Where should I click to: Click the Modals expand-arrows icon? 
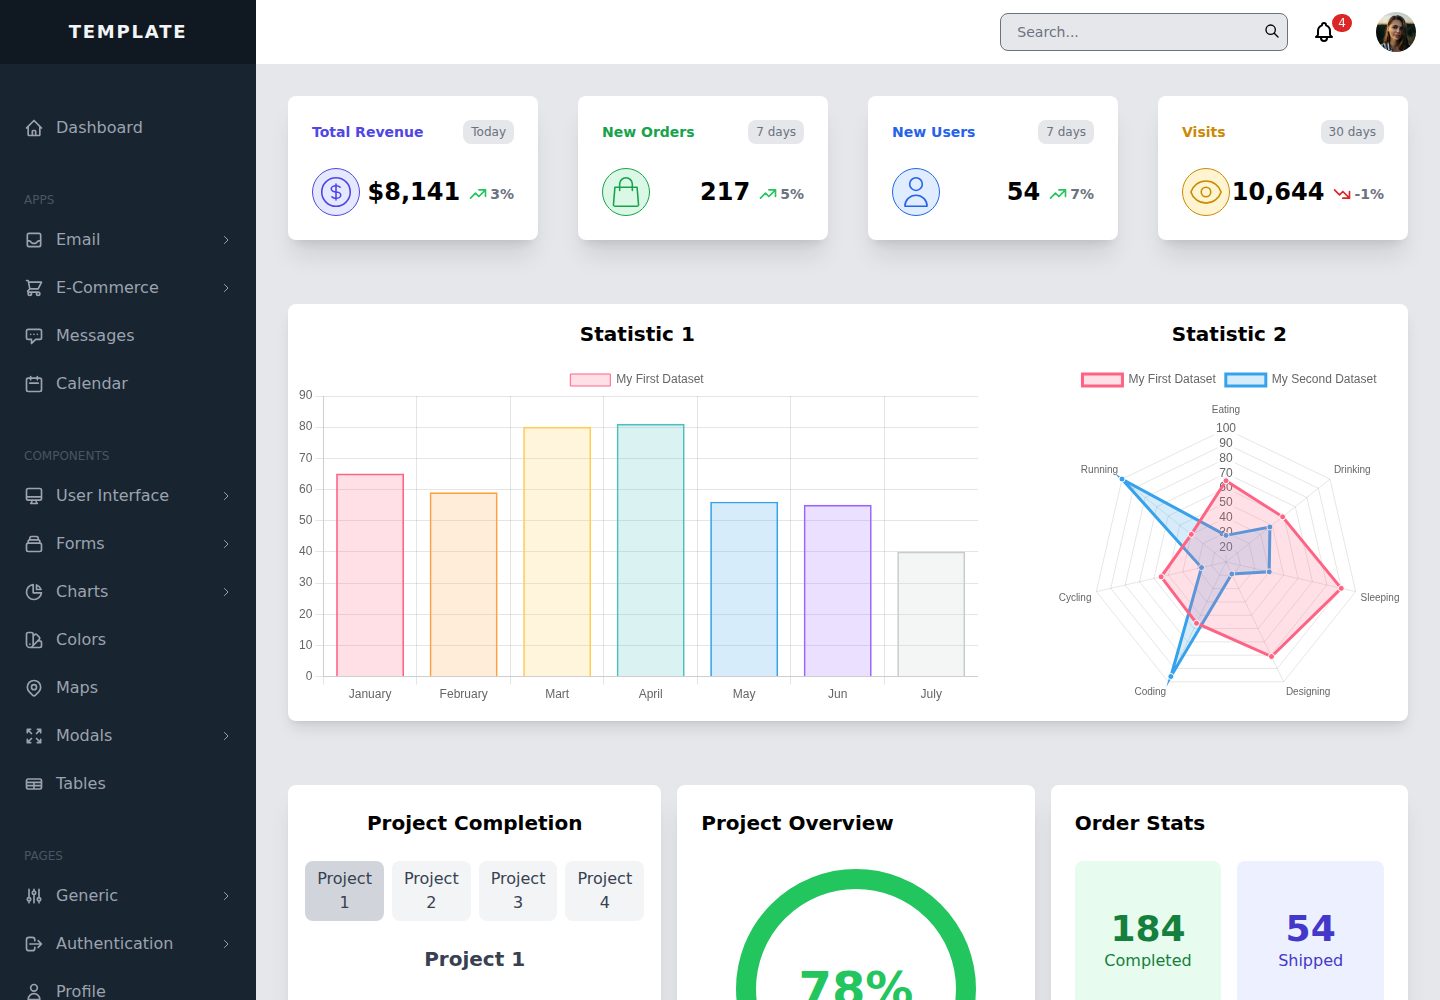tap(34, 736)
